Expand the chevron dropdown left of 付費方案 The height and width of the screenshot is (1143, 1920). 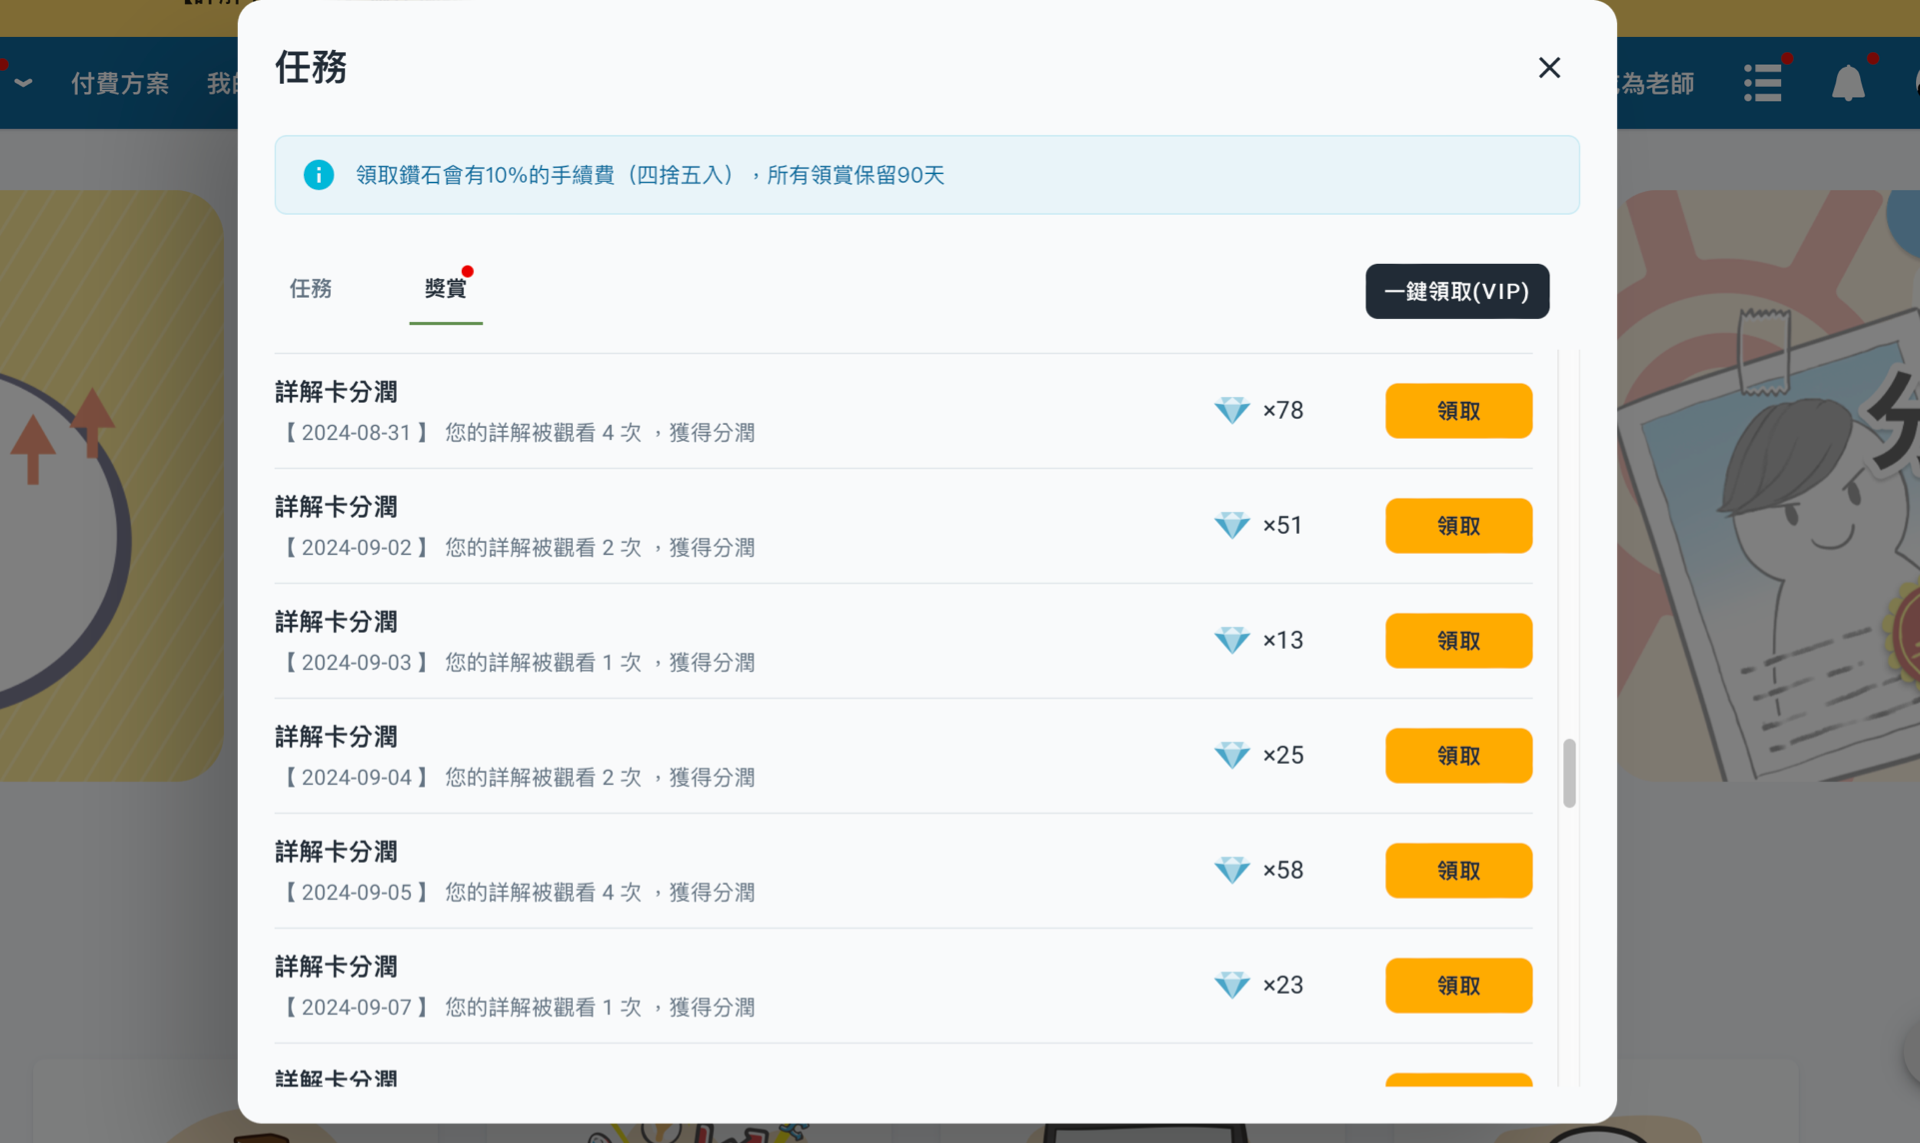pyautogui.click(x=24, y=83)
